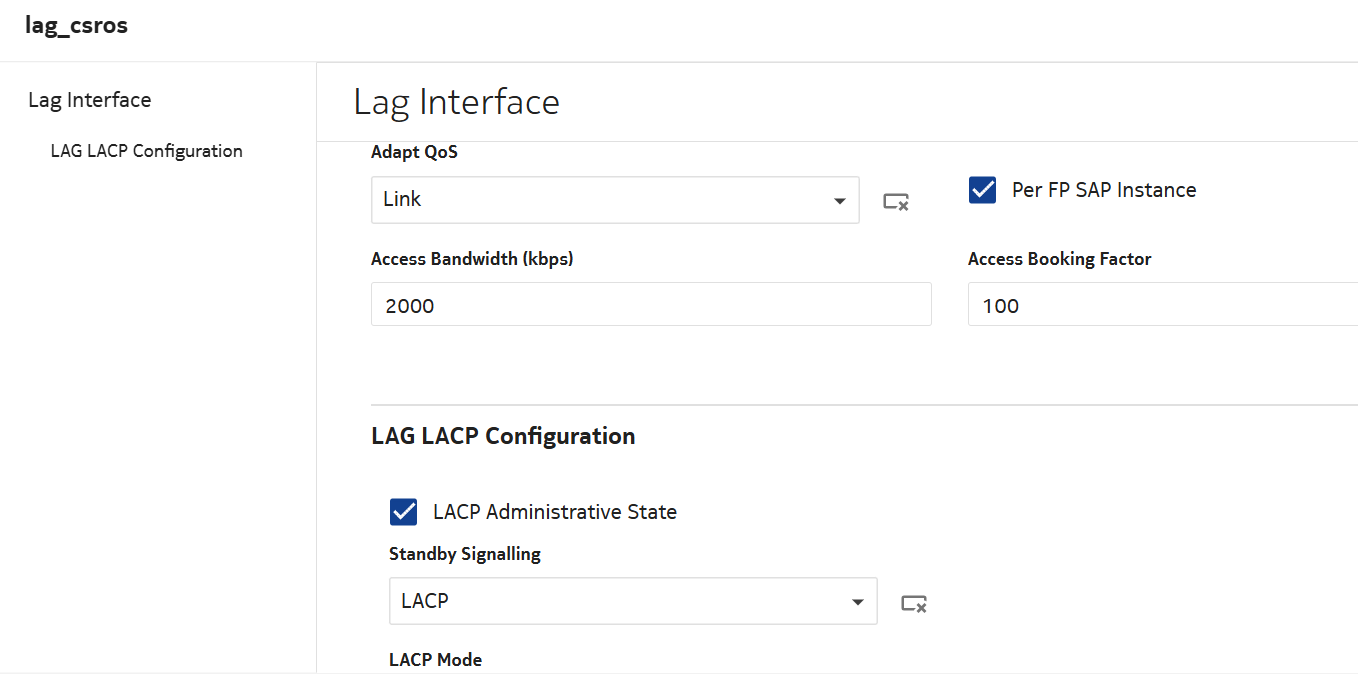Jump to LAG LACP Configuration from the sidebar
The image size is (1358, 691).
(146, 151)
